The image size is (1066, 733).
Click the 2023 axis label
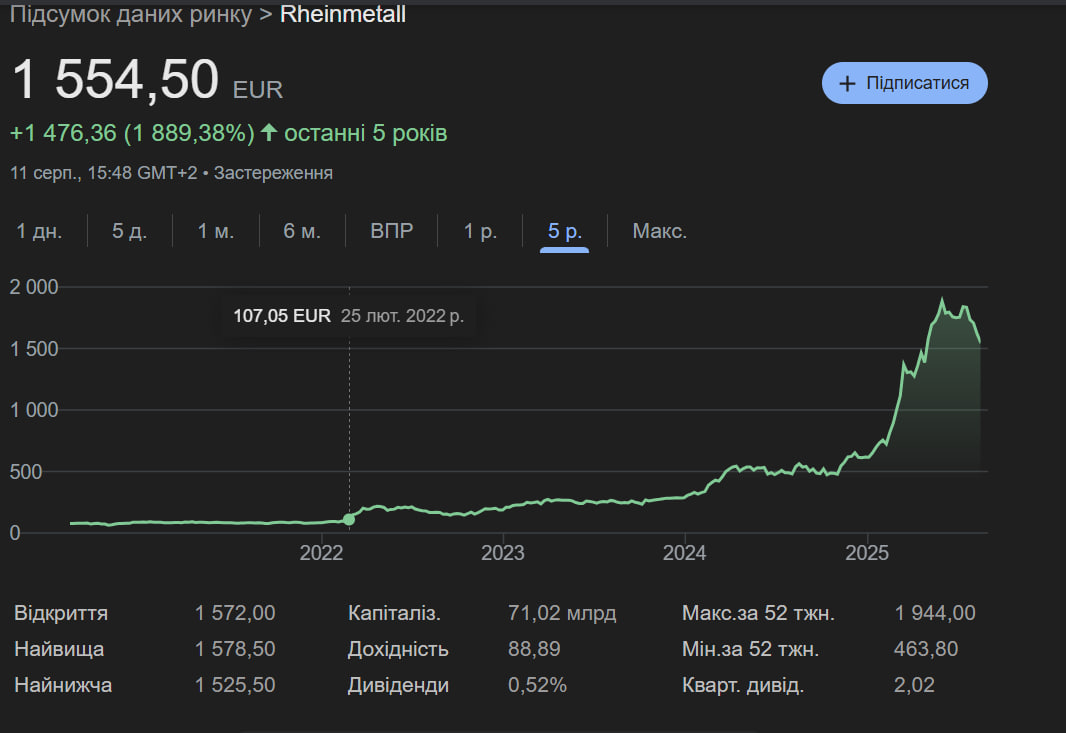(502, 553)
